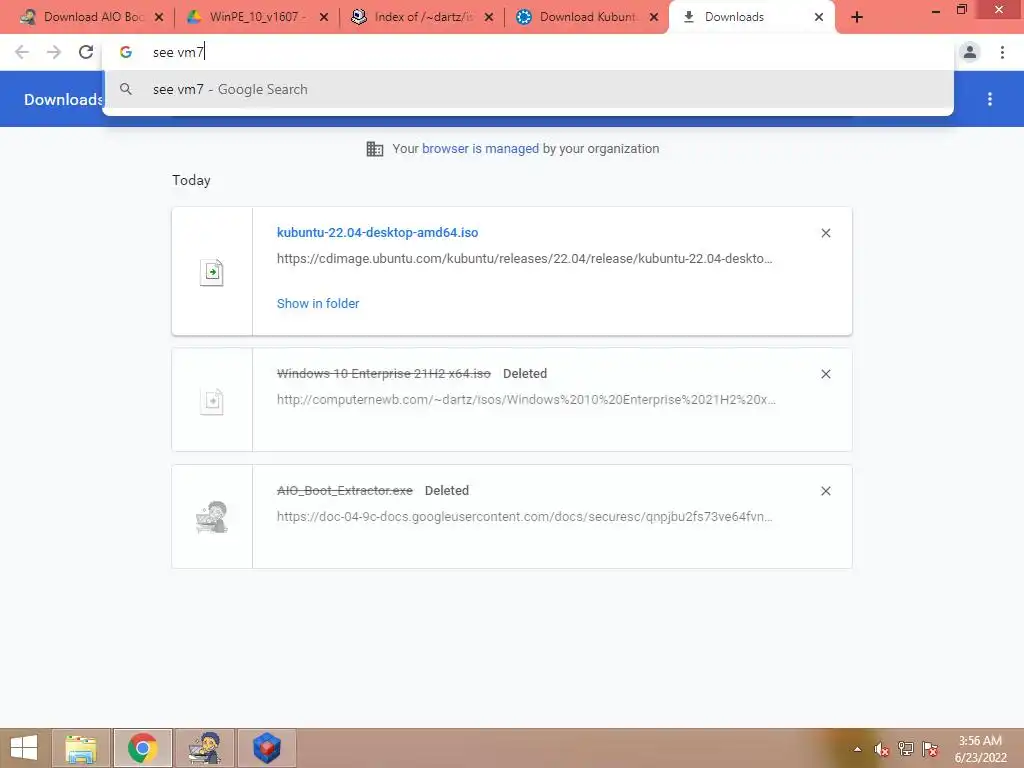
Task: Open the clock showing 3:56 AM
Action: point(980,749)
